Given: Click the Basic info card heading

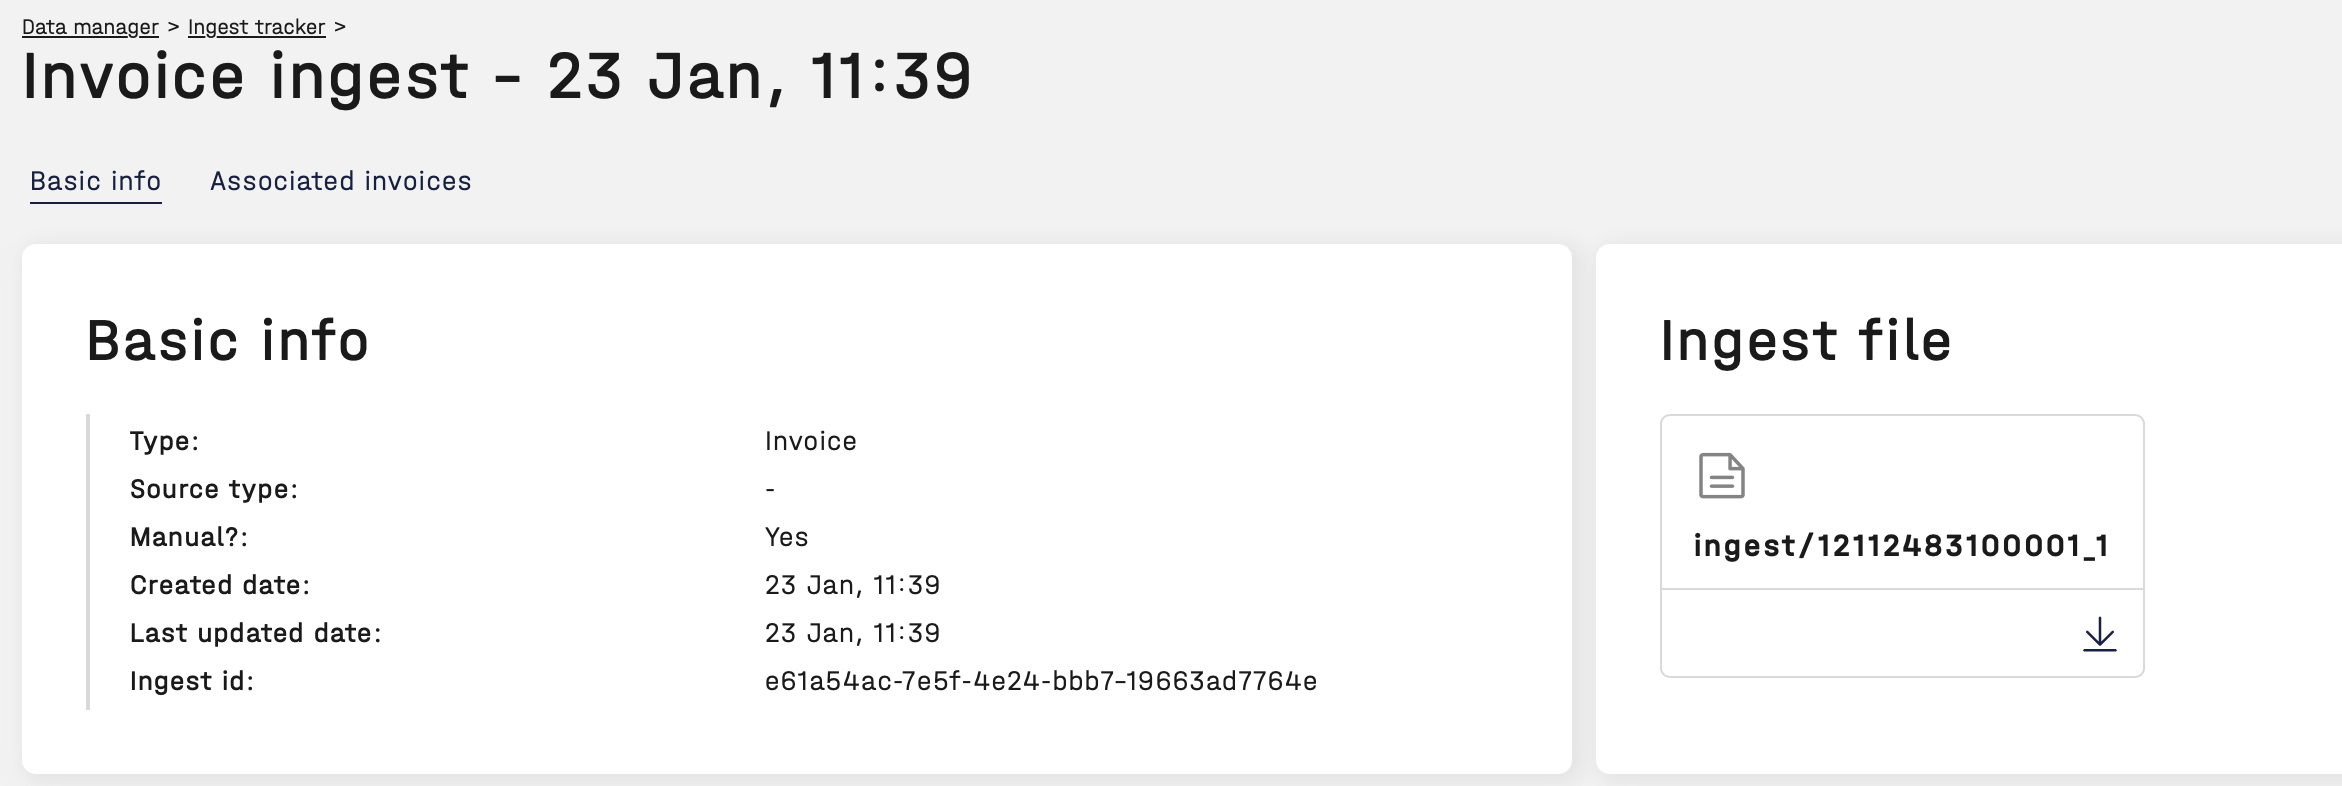Looking at the screenshot, I should [228, 341].
